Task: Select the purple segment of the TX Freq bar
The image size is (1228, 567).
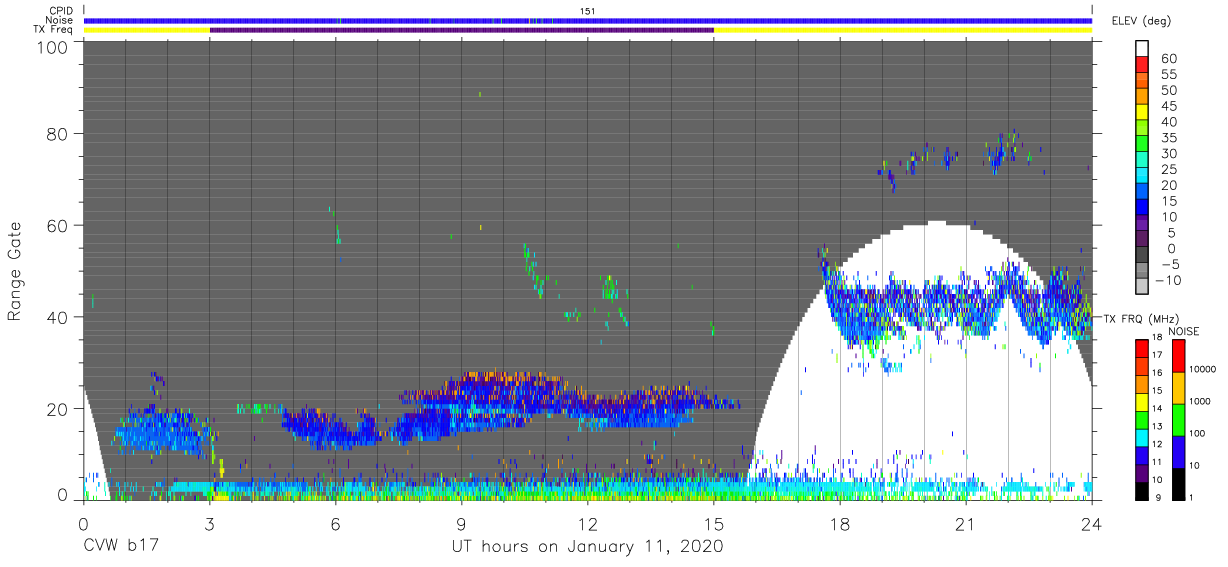Action: [462, 30]
